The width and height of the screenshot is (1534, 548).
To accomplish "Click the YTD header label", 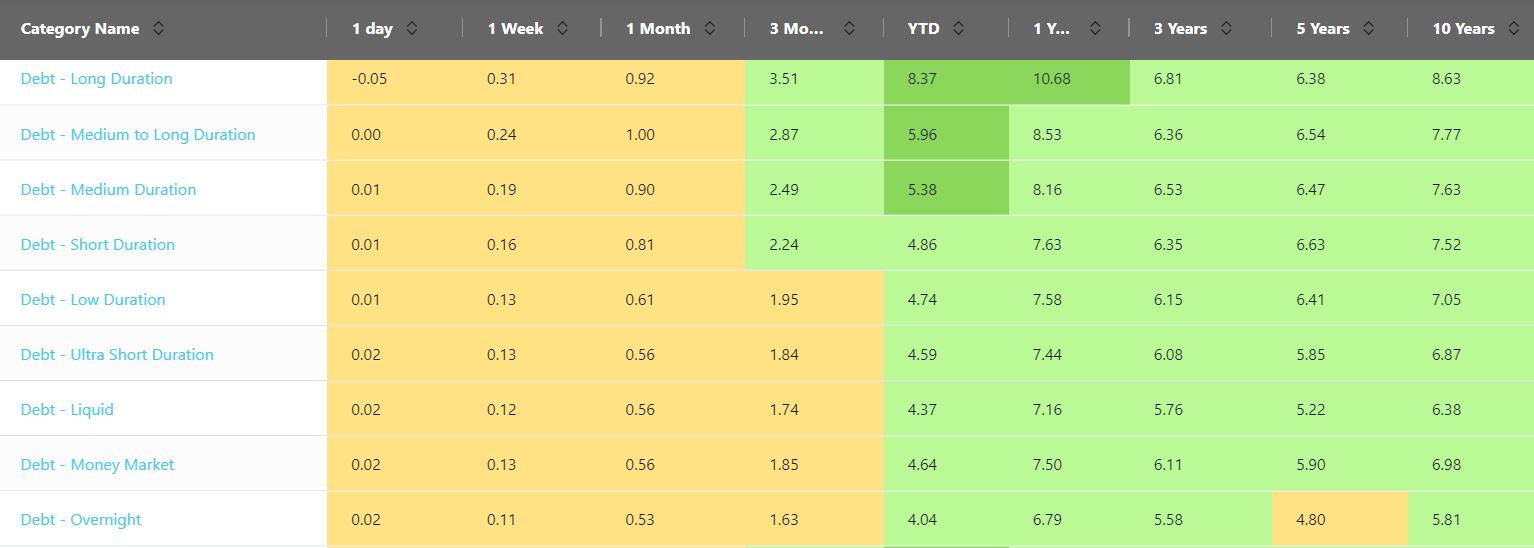I will [x=923, y=29].
